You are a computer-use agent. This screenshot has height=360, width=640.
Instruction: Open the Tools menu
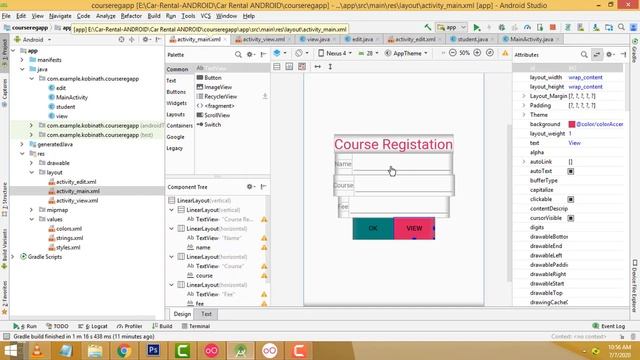coord(188,16)
